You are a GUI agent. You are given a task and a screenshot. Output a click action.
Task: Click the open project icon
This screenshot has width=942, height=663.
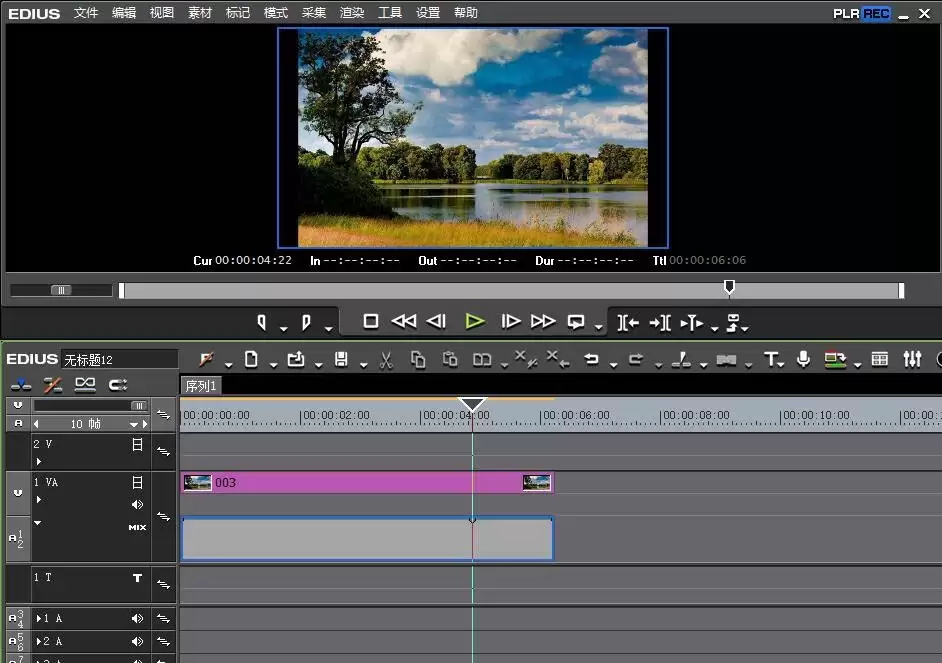[x=296, y=359]
